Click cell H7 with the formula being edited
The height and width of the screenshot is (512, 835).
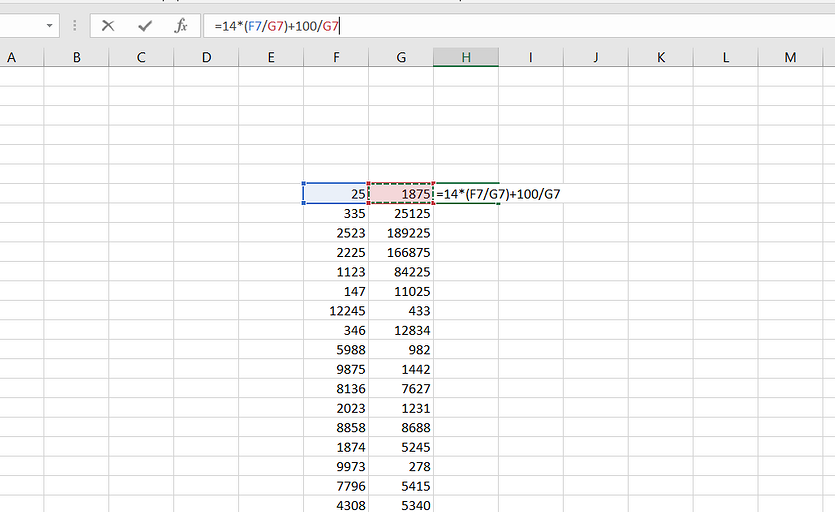click(466, 193)
